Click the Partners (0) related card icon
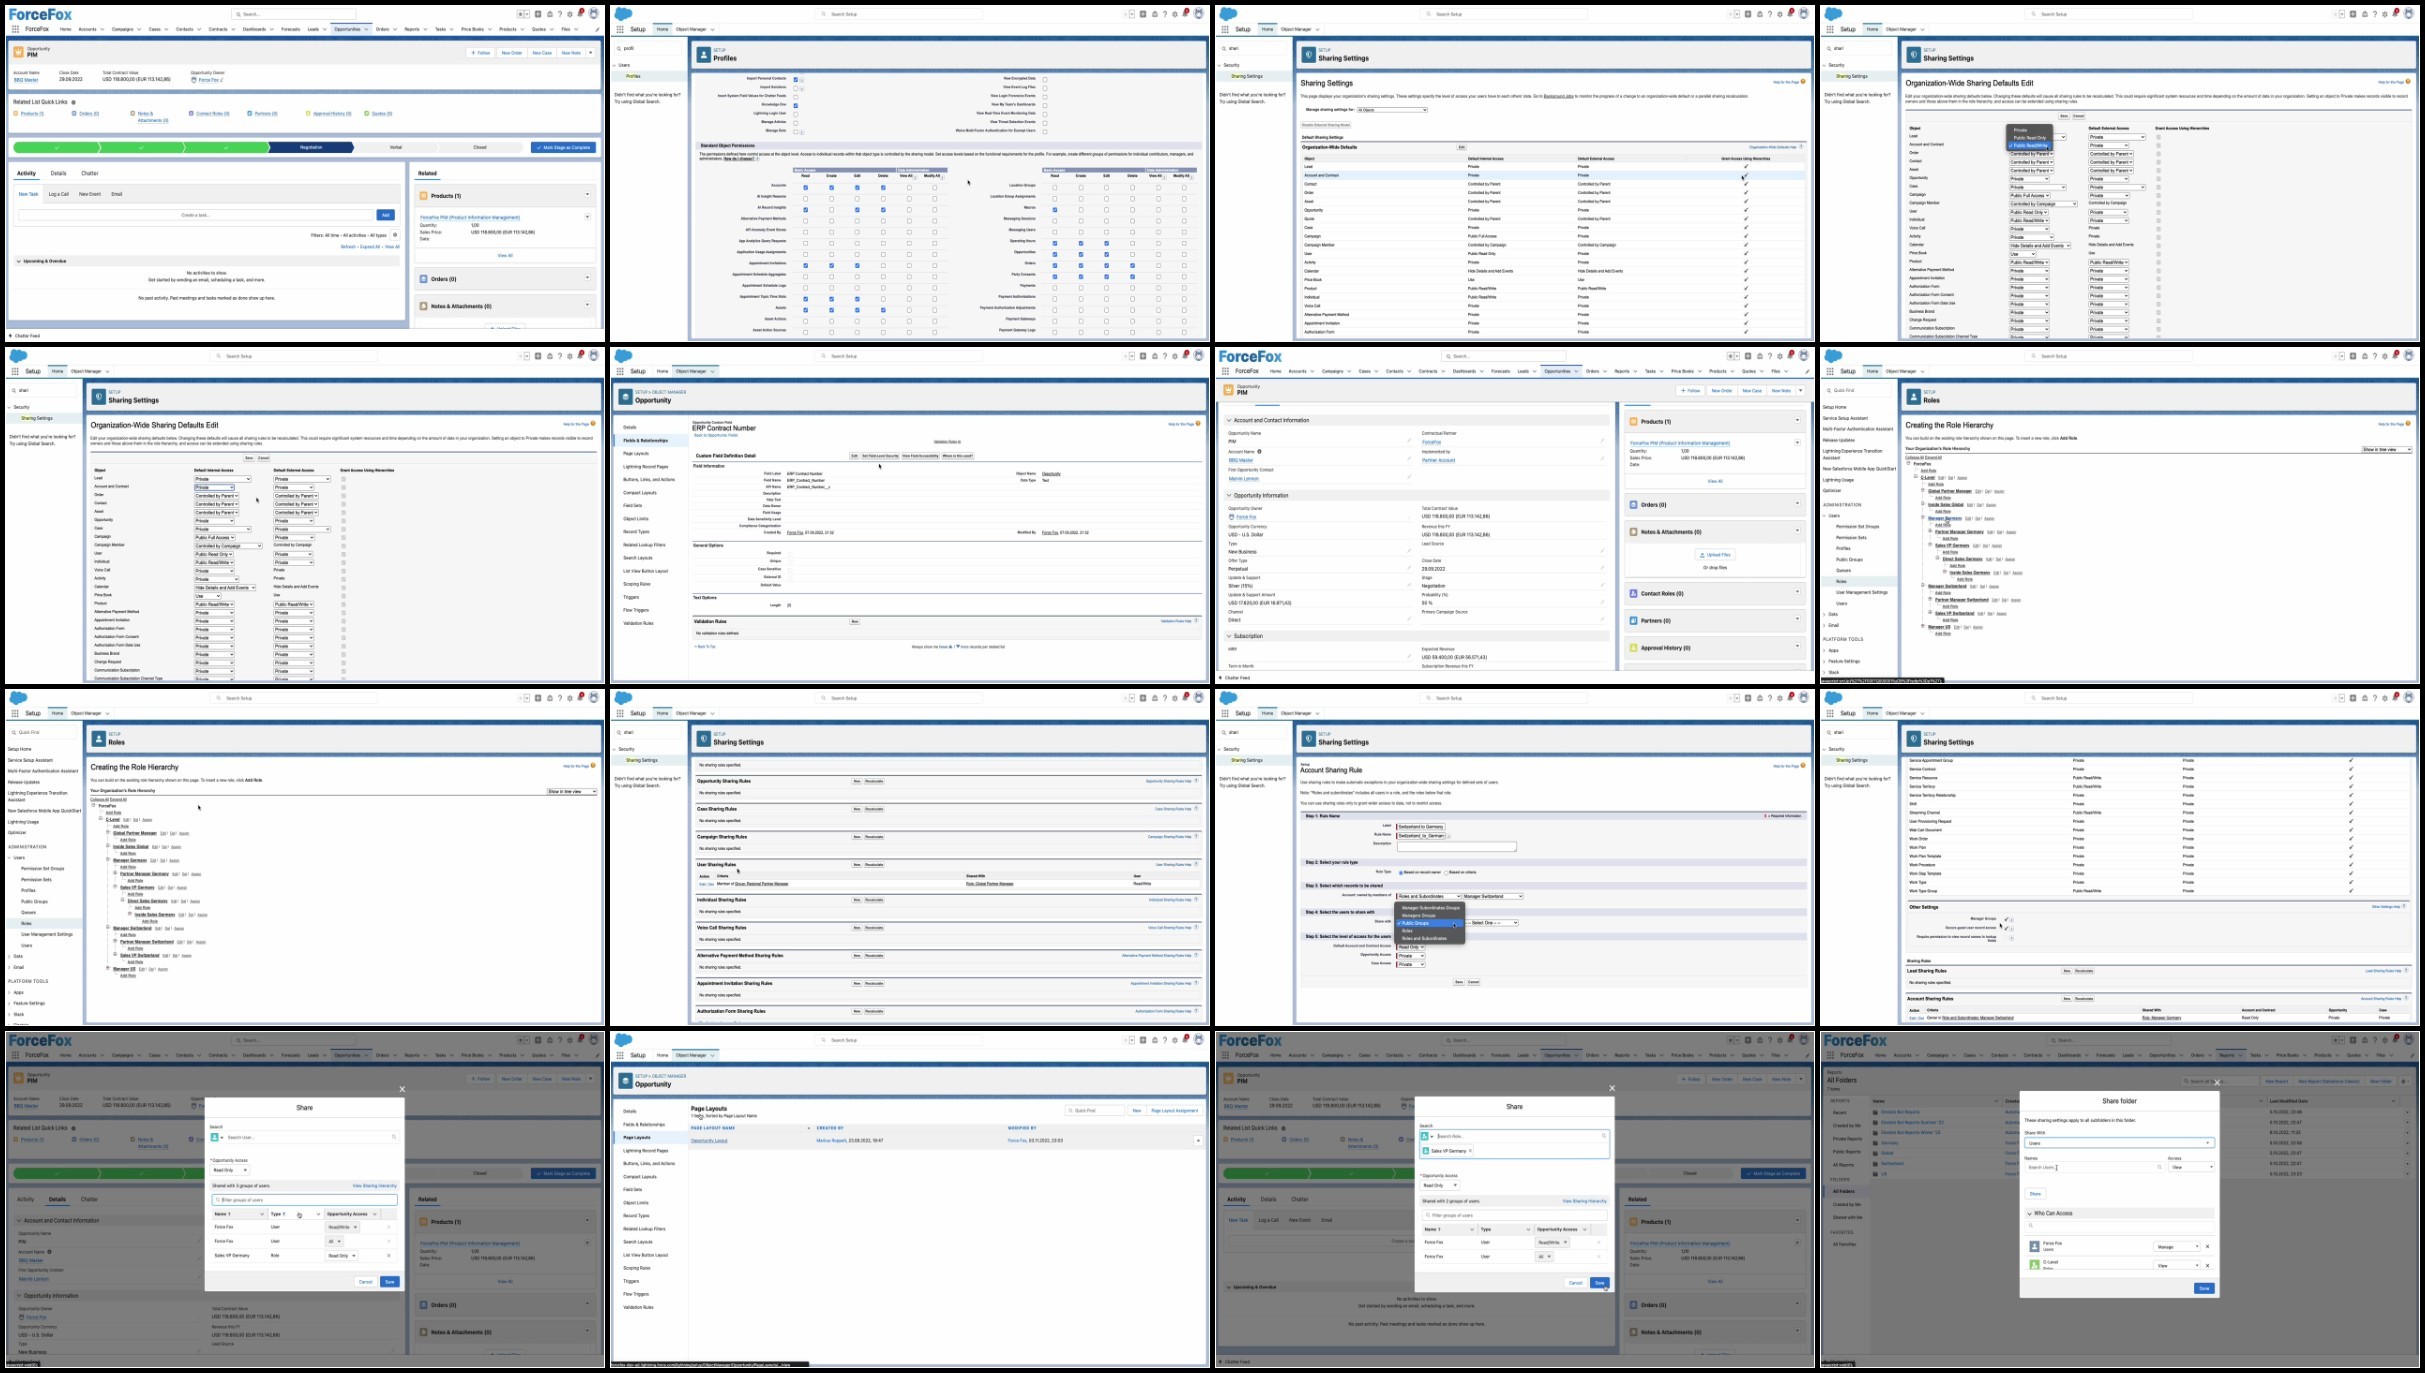2425x1373 pixels. (x=1634, y=620)
